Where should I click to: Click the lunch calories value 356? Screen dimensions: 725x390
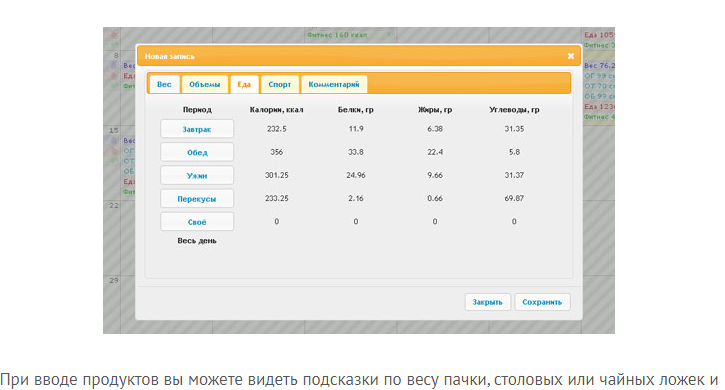tap(276, 152)
